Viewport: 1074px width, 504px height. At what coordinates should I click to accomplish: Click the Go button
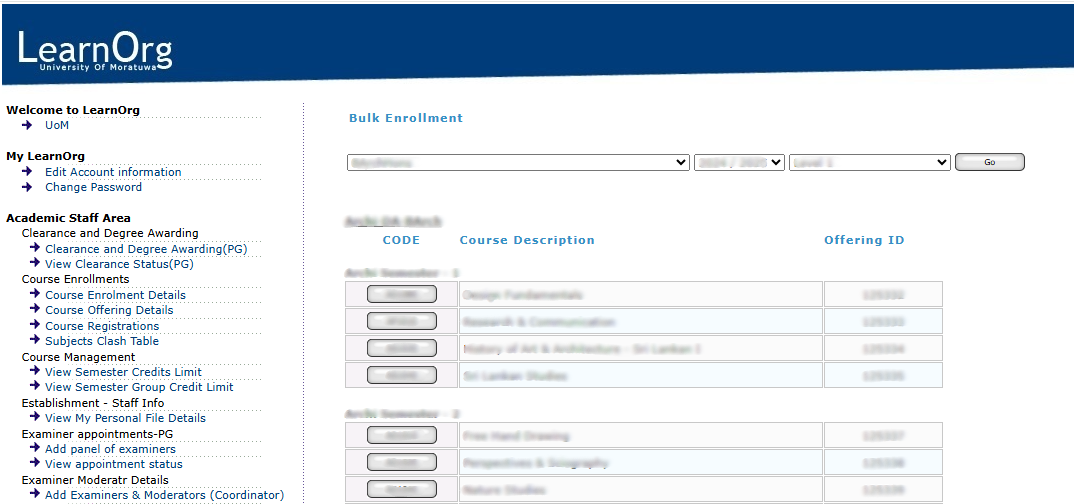[989, 162]
